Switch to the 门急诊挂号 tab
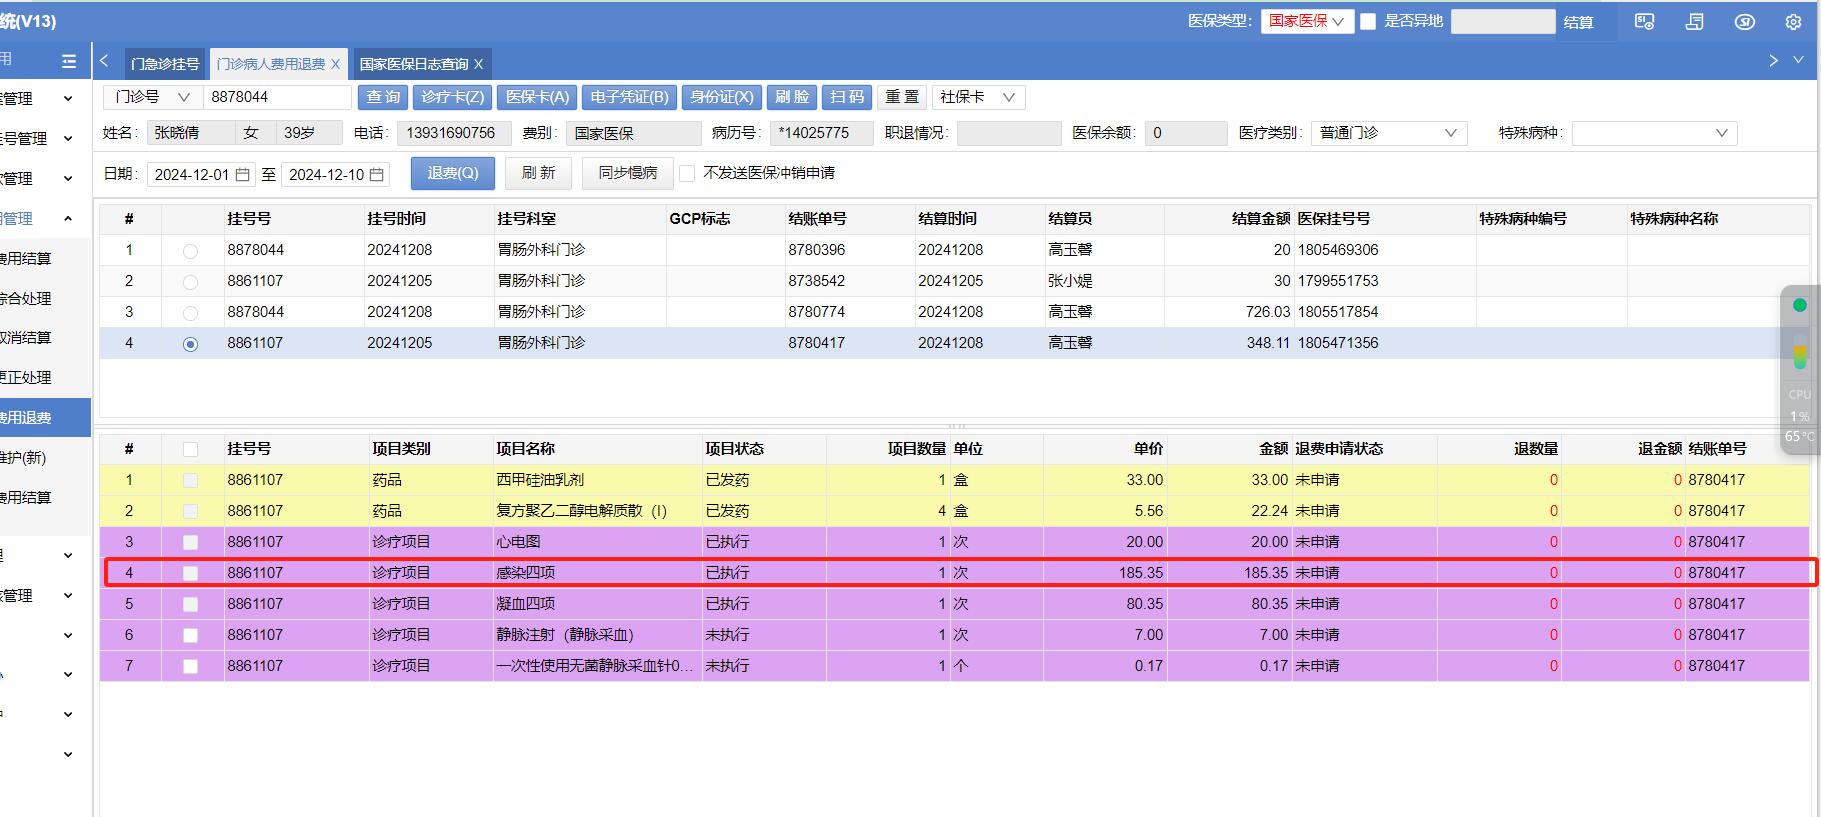 [x=165, y=64]
